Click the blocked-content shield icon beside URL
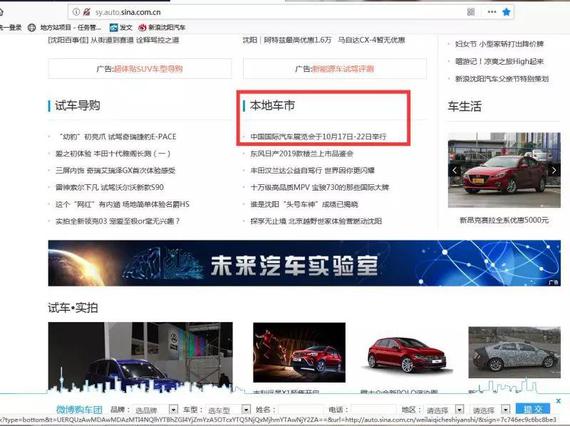570x426 pixels. click(x=87, y=12)
